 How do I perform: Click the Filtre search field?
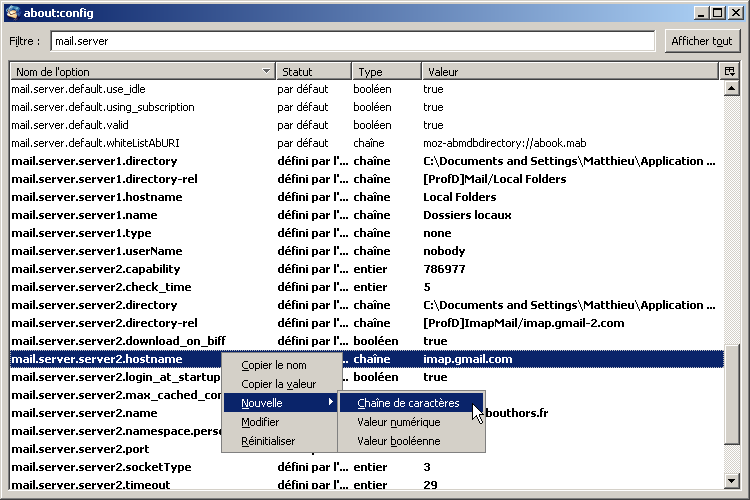[353, 41]
